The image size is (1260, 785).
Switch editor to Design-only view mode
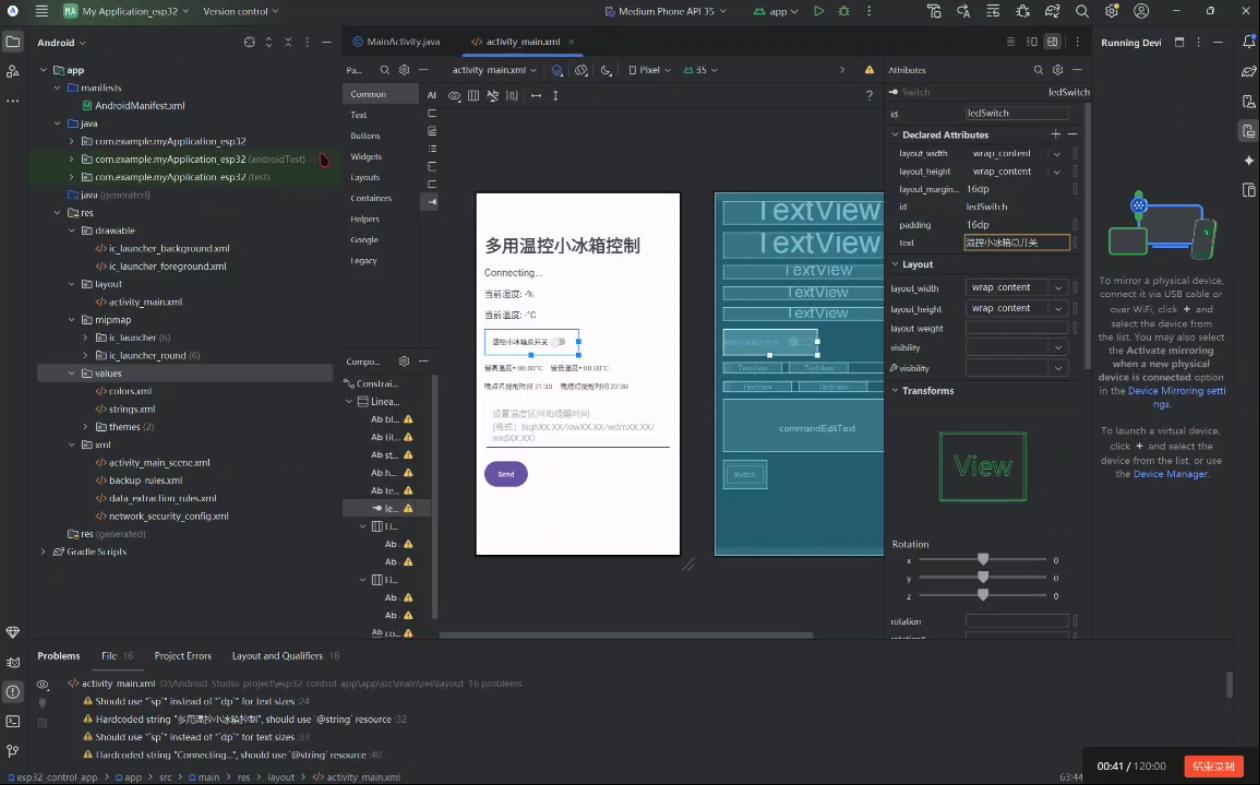(x=1052, y=41)
